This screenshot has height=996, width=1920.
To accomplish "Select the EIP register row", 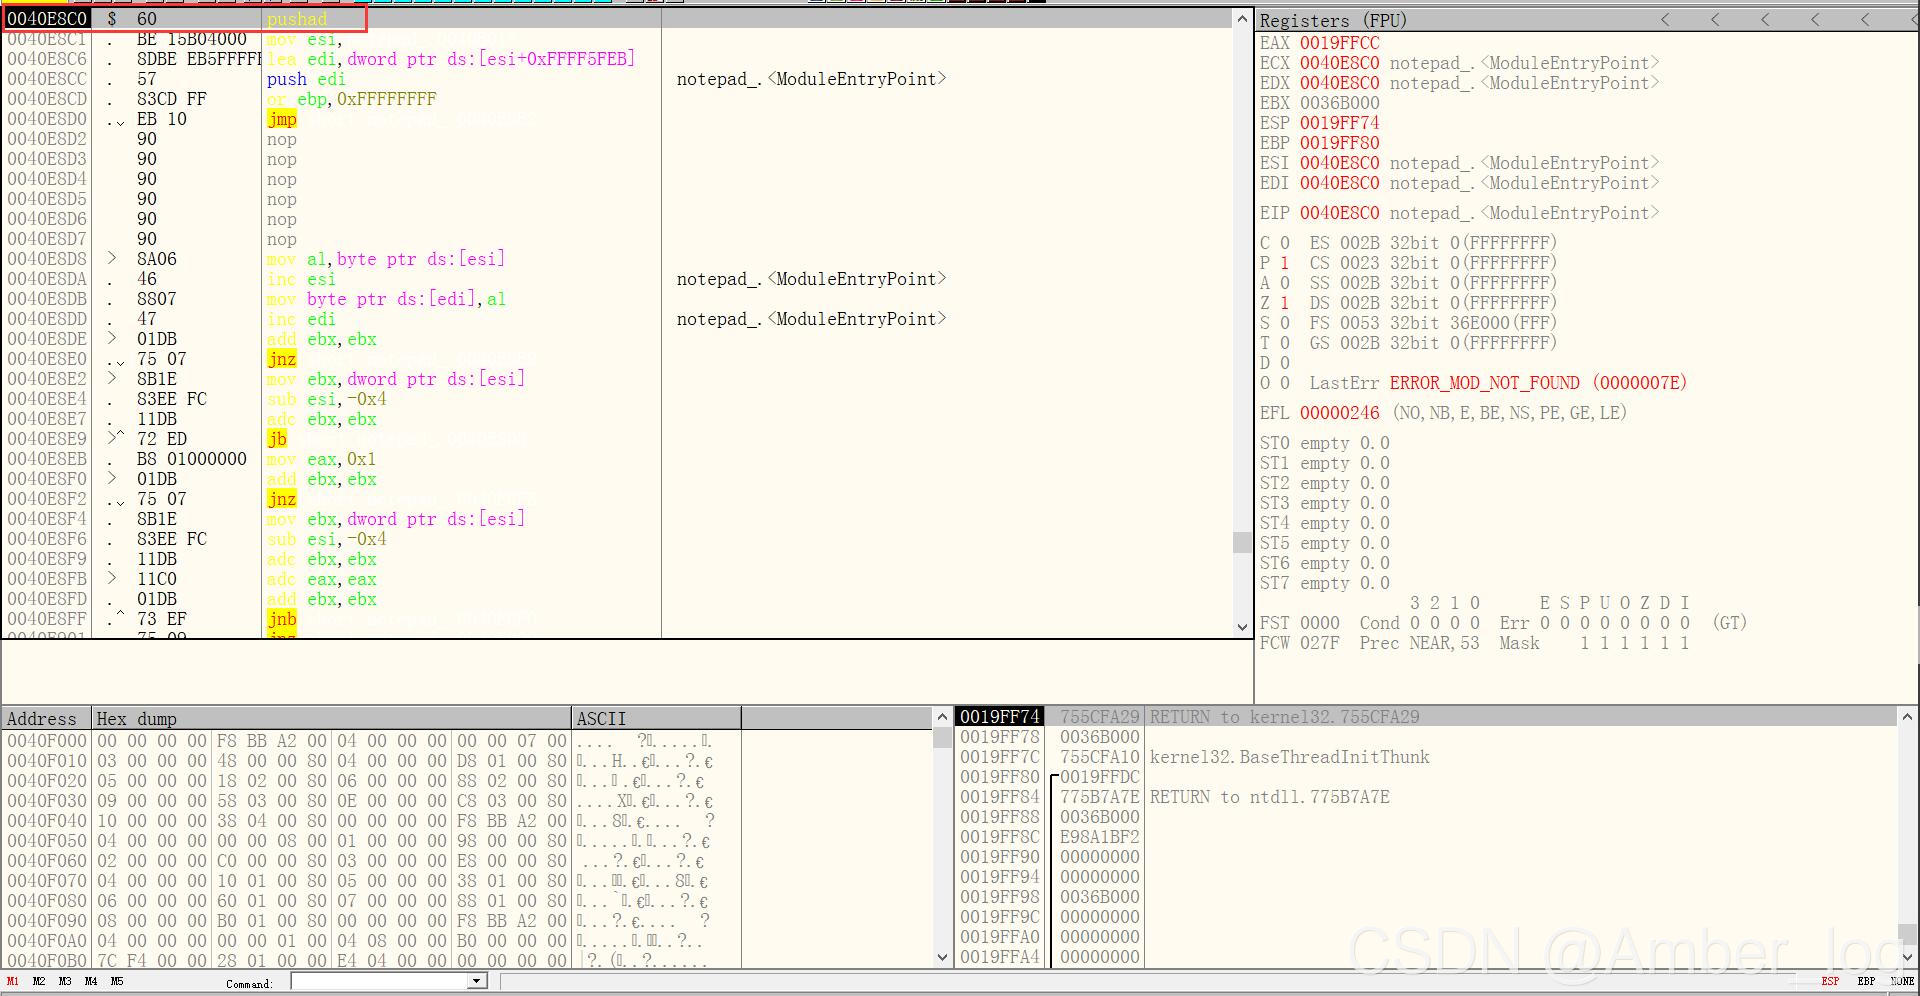I will pyautogui.click(x=1459, y=213).
